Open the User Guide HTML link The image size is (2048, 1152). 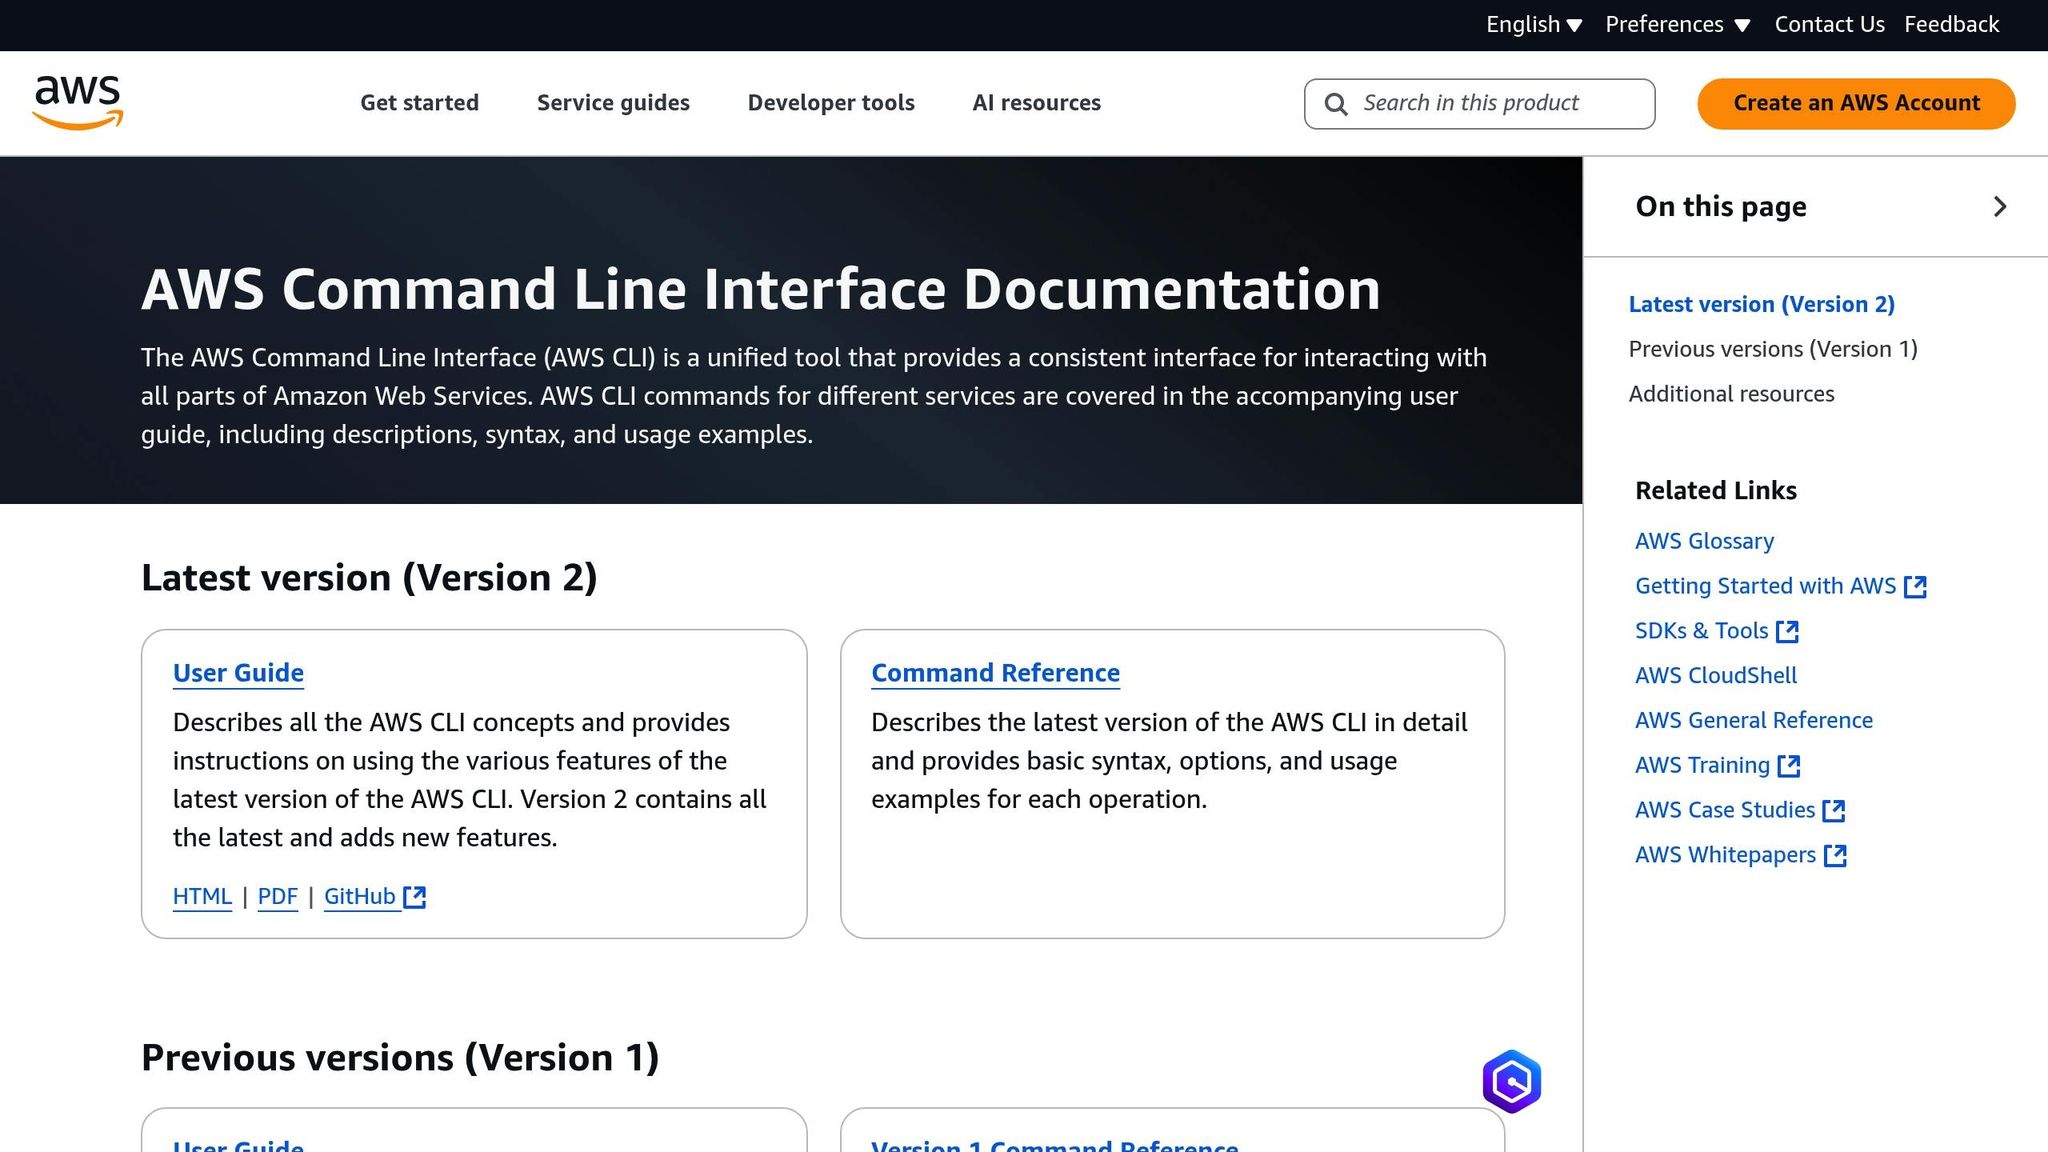pos(202,897)
